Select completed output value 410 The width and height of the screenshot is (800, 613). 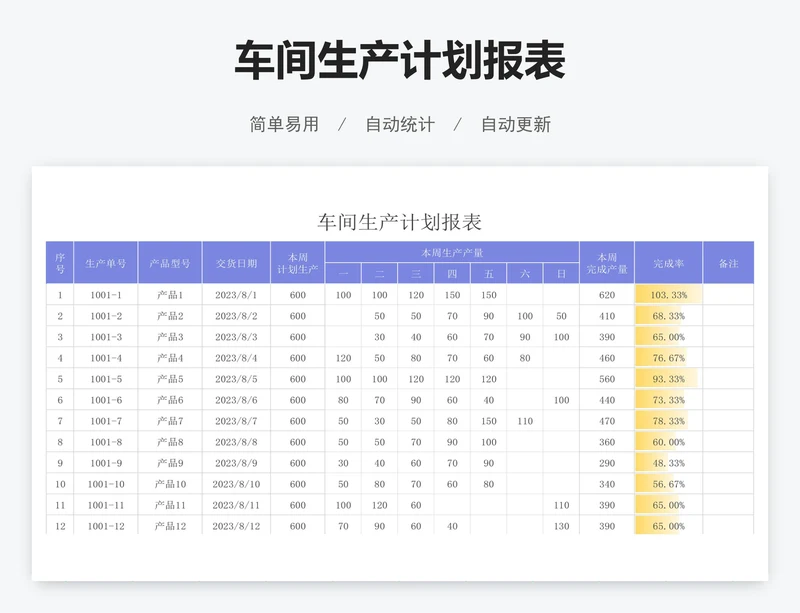(607, 316)
